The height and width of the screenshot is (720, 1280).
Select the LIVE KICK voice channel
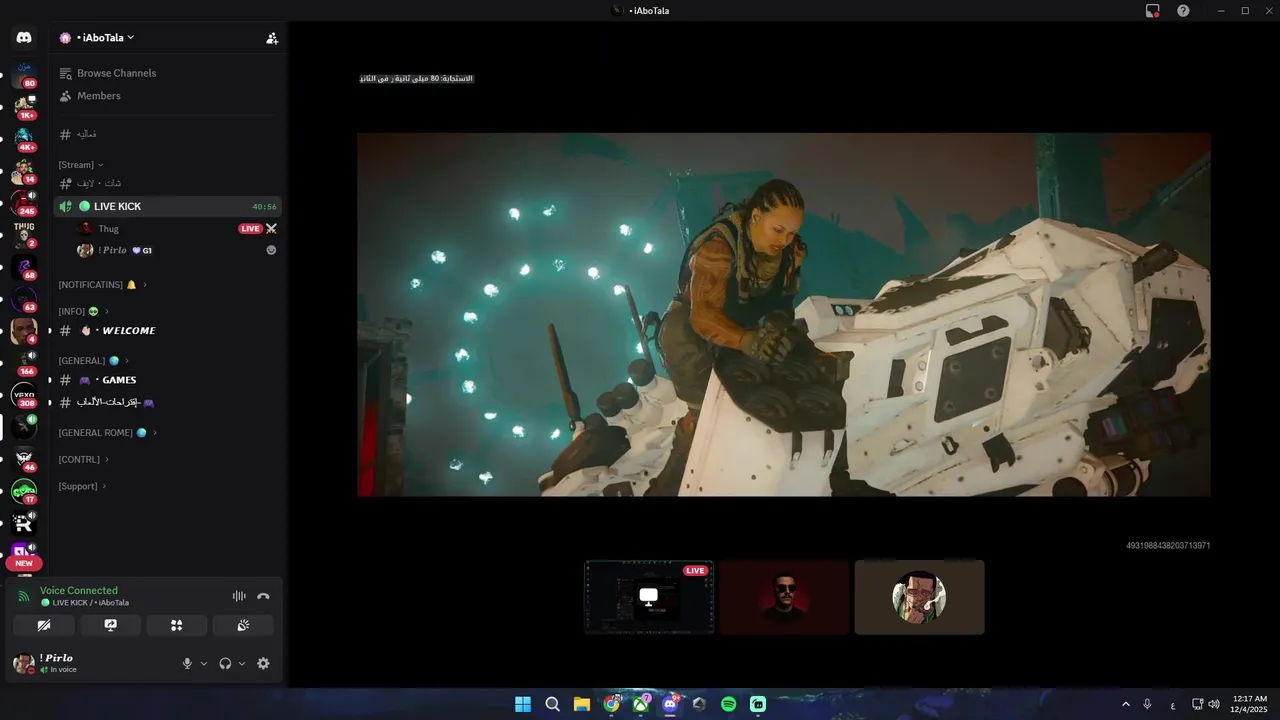pos(166,206)
